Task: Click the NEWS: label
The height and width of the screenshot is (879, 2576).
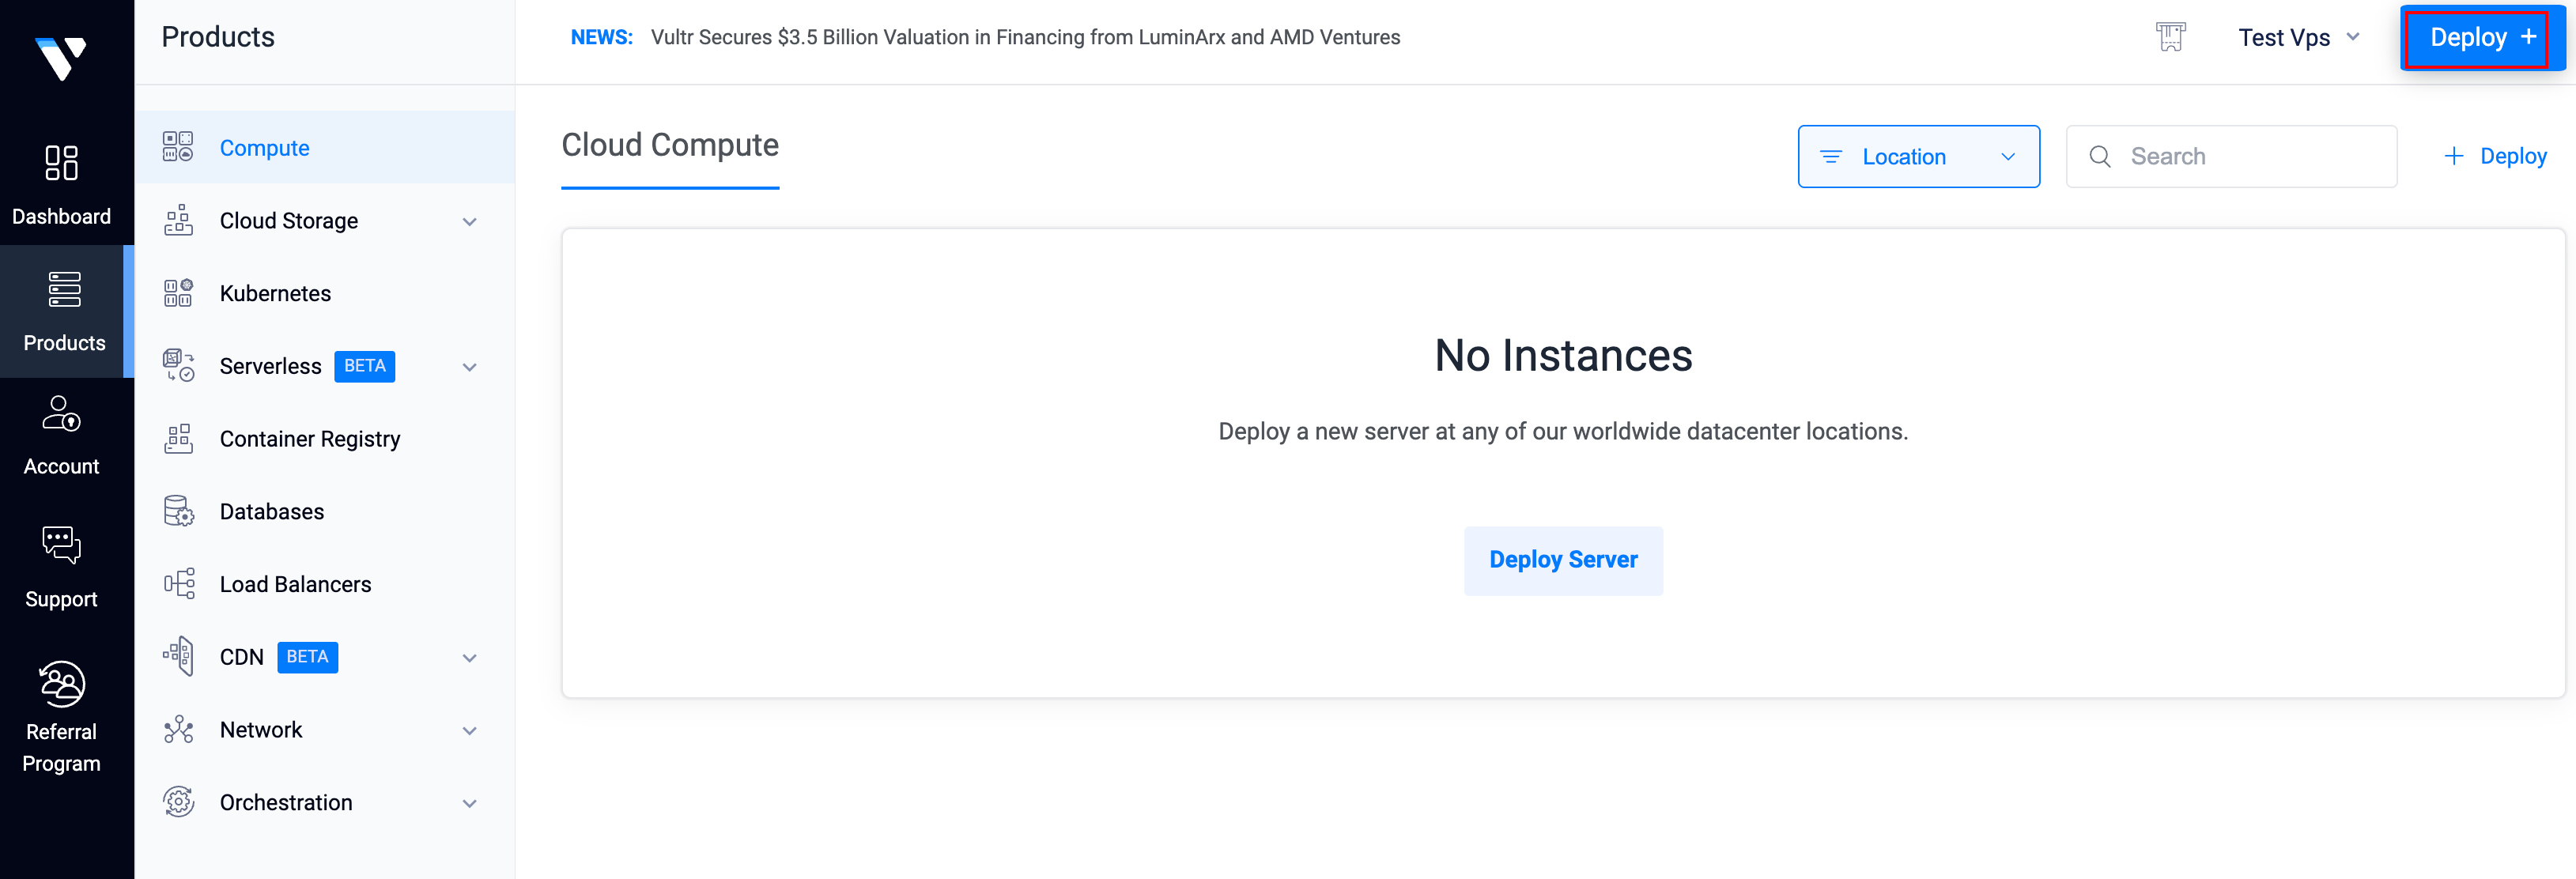Action: (x=601, y=37)
